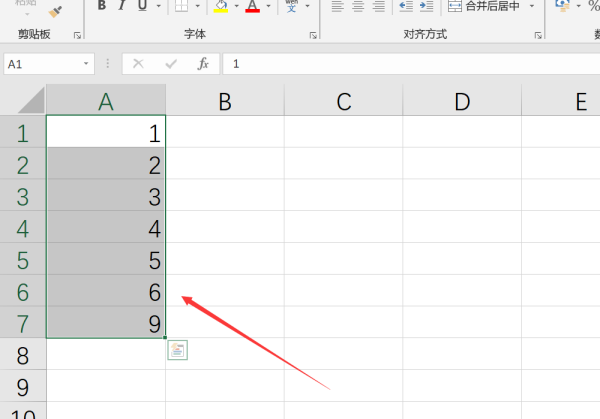
Task: Click the 合并后居中 merge button
Action: pyautogui.click(x=484, y=6)
